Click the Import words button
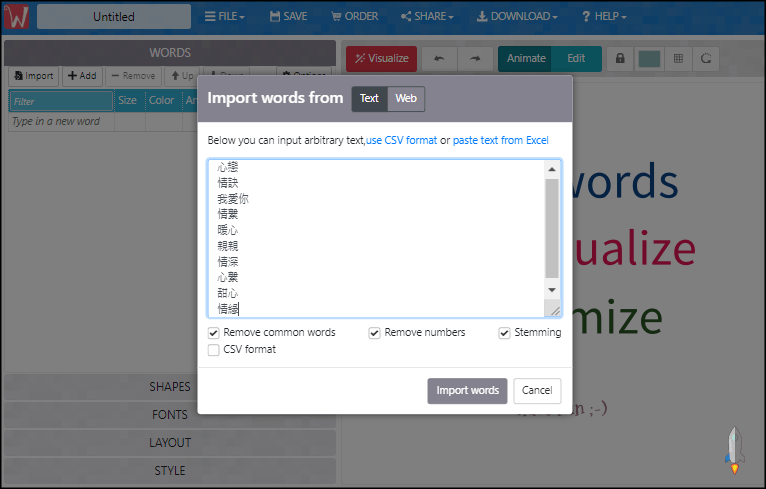 coord(467,390)
